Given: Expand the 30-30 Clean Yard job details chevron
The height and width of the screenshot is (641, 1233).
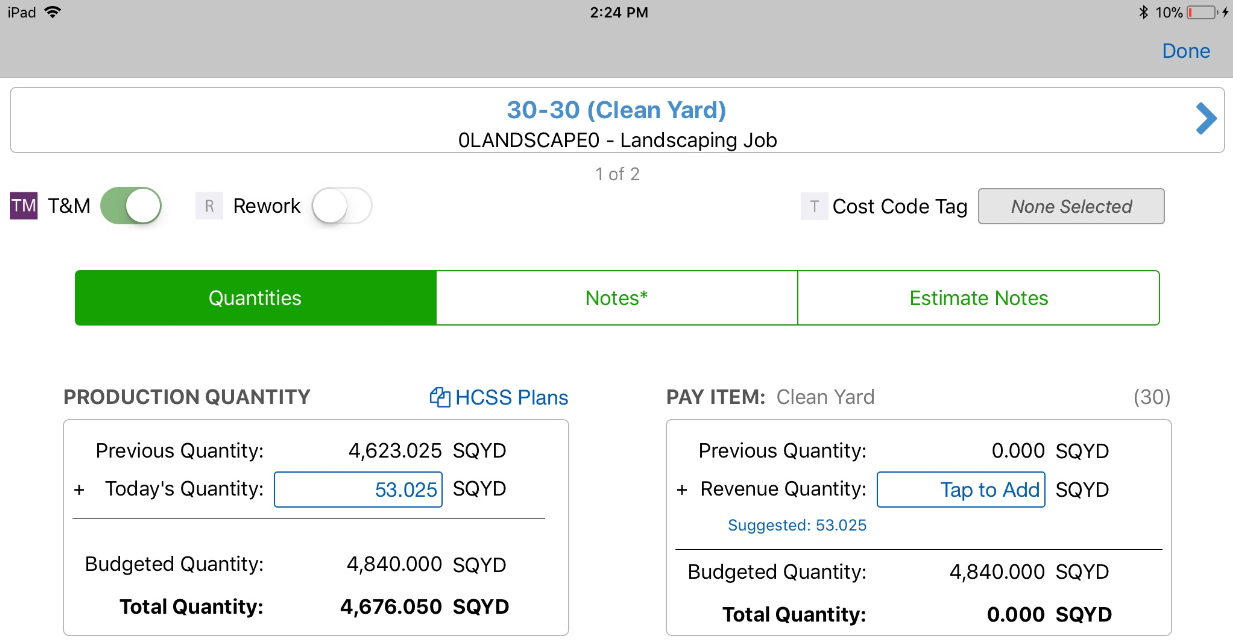Looking at the screenshot, I should point(1206,118).
